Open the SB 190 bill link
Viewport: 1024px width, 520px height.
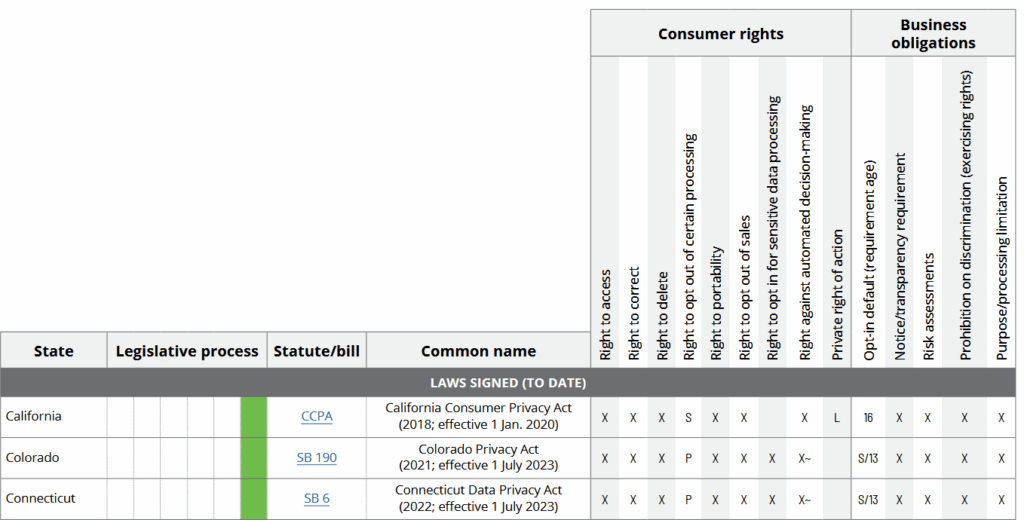[317, 457]
